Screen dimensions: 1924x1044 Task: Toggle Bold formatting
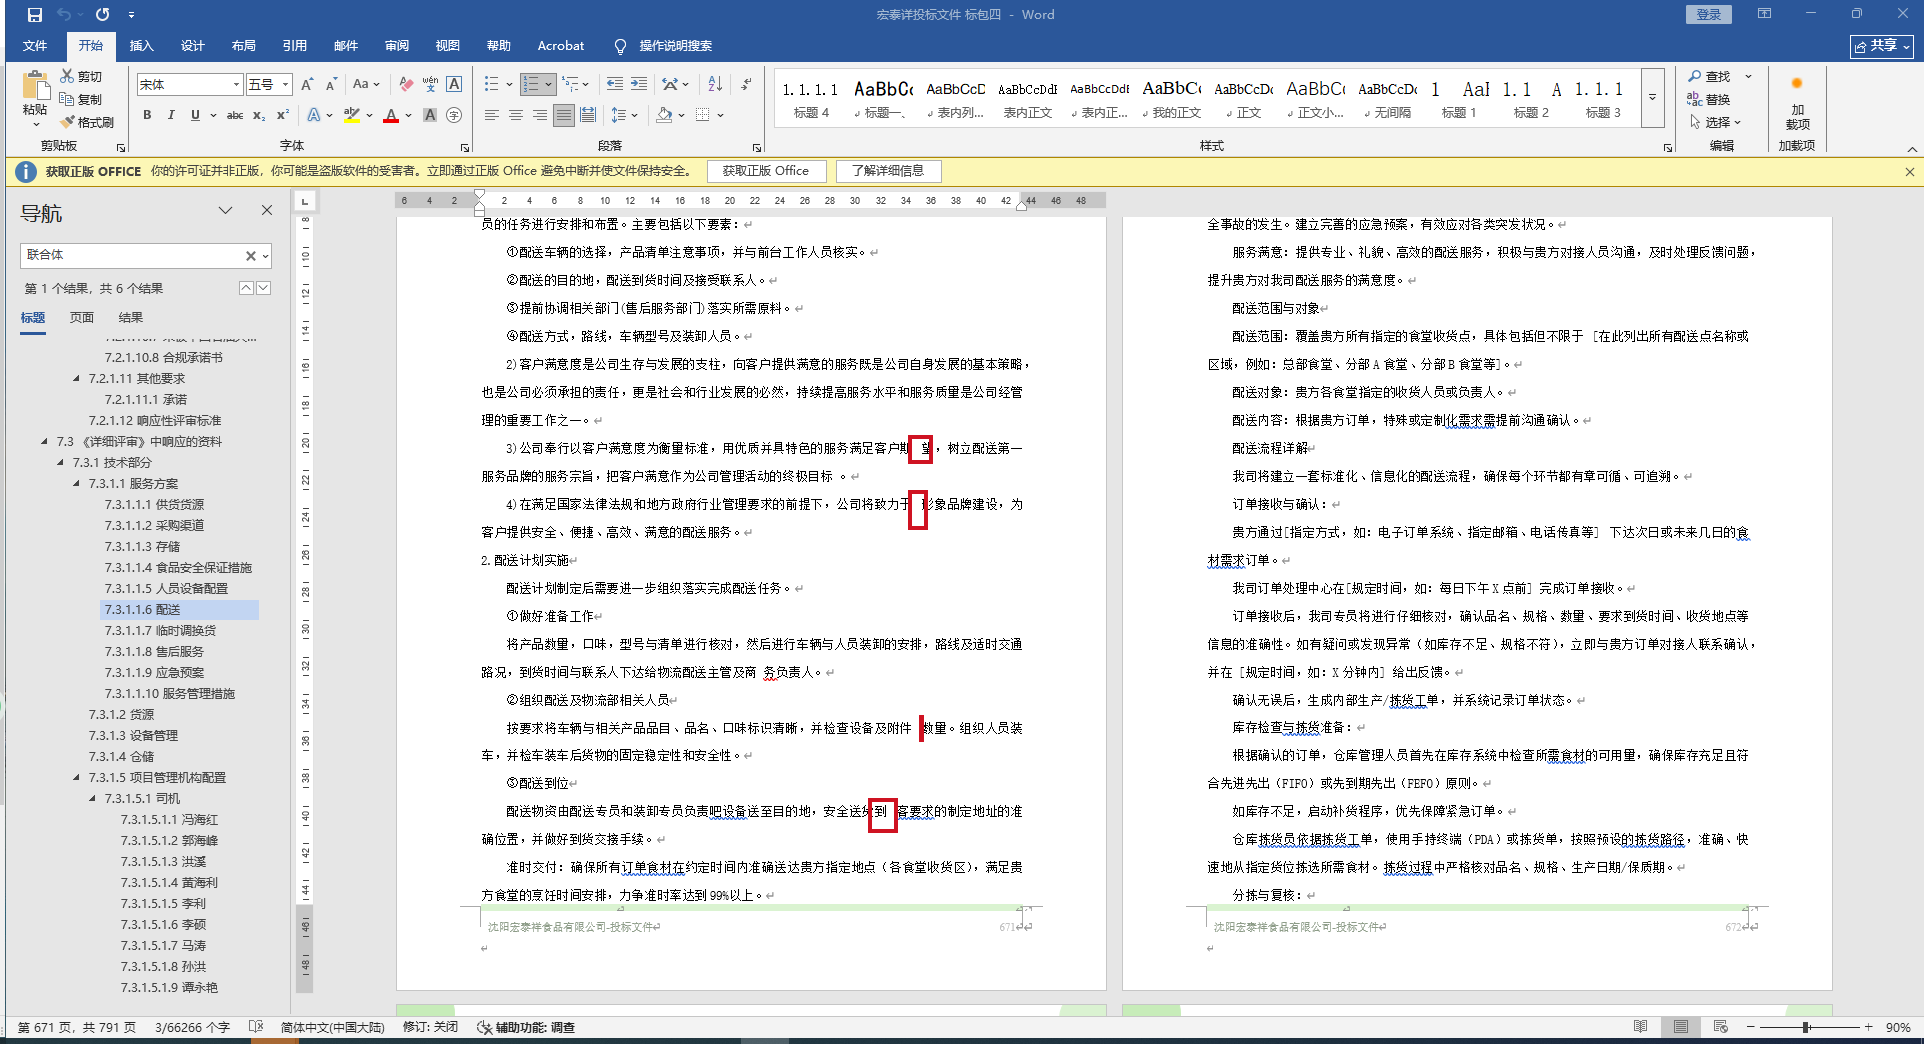tap(147, 115)
